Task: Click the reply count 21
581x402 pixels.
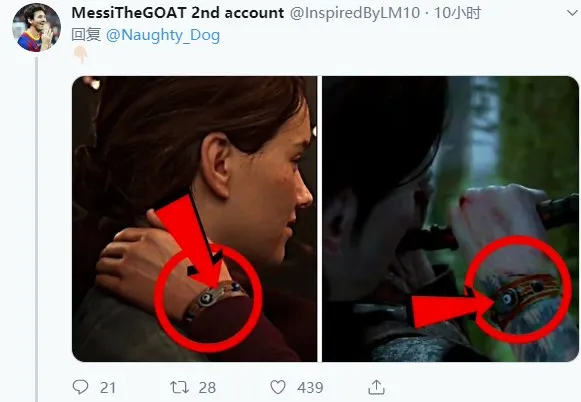Action: coord(108,388)
